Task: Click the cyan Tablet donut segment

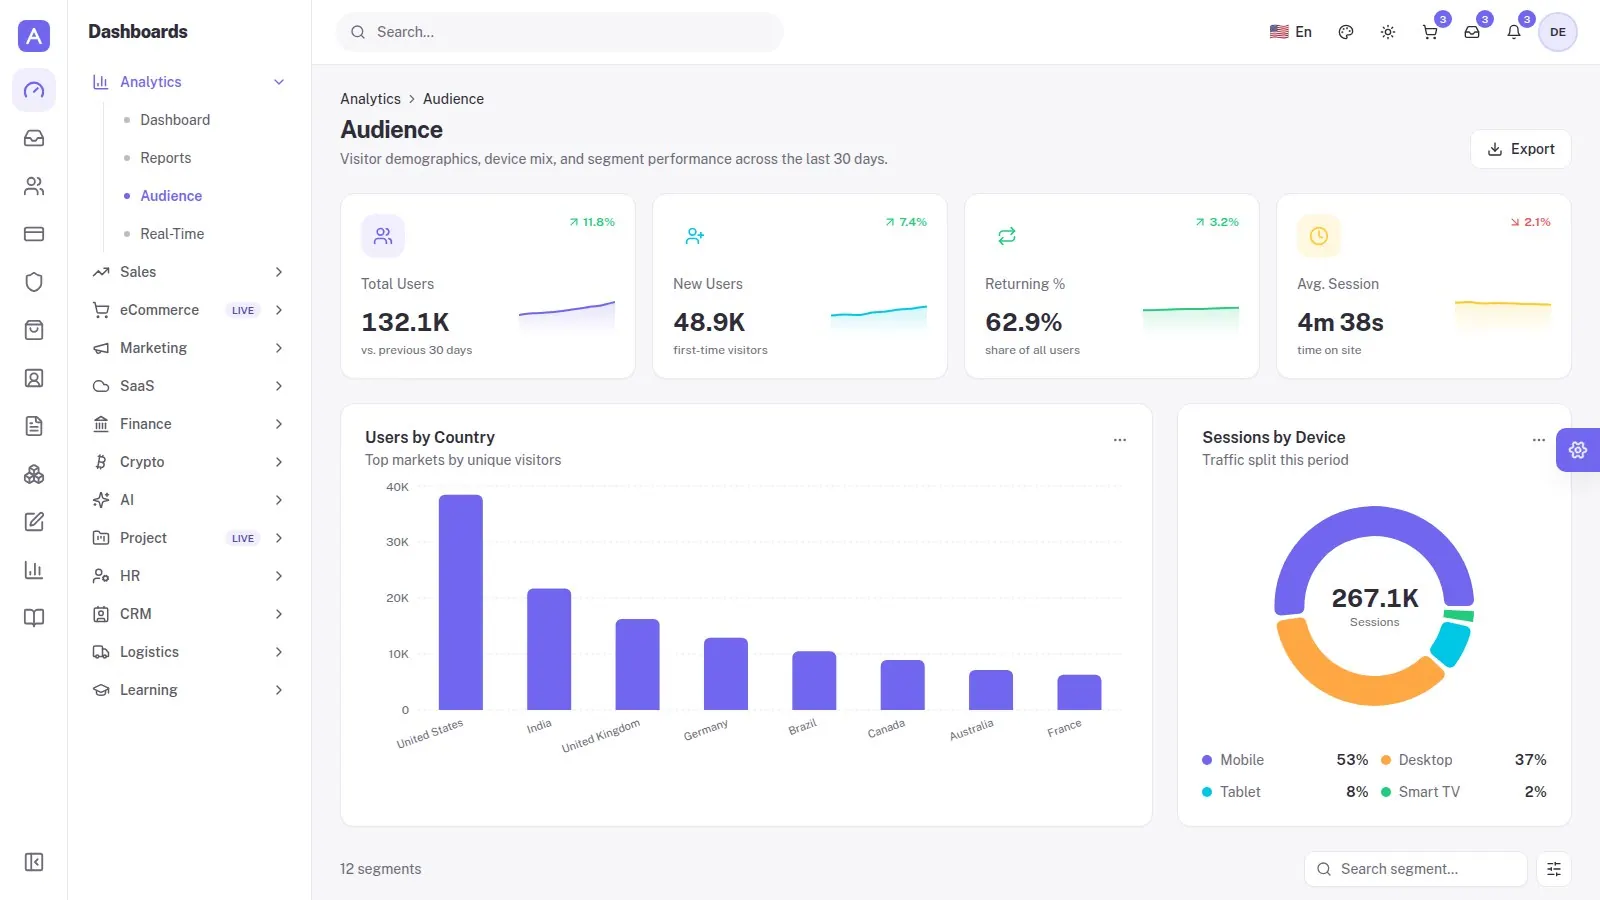Action: point(1450,644)
